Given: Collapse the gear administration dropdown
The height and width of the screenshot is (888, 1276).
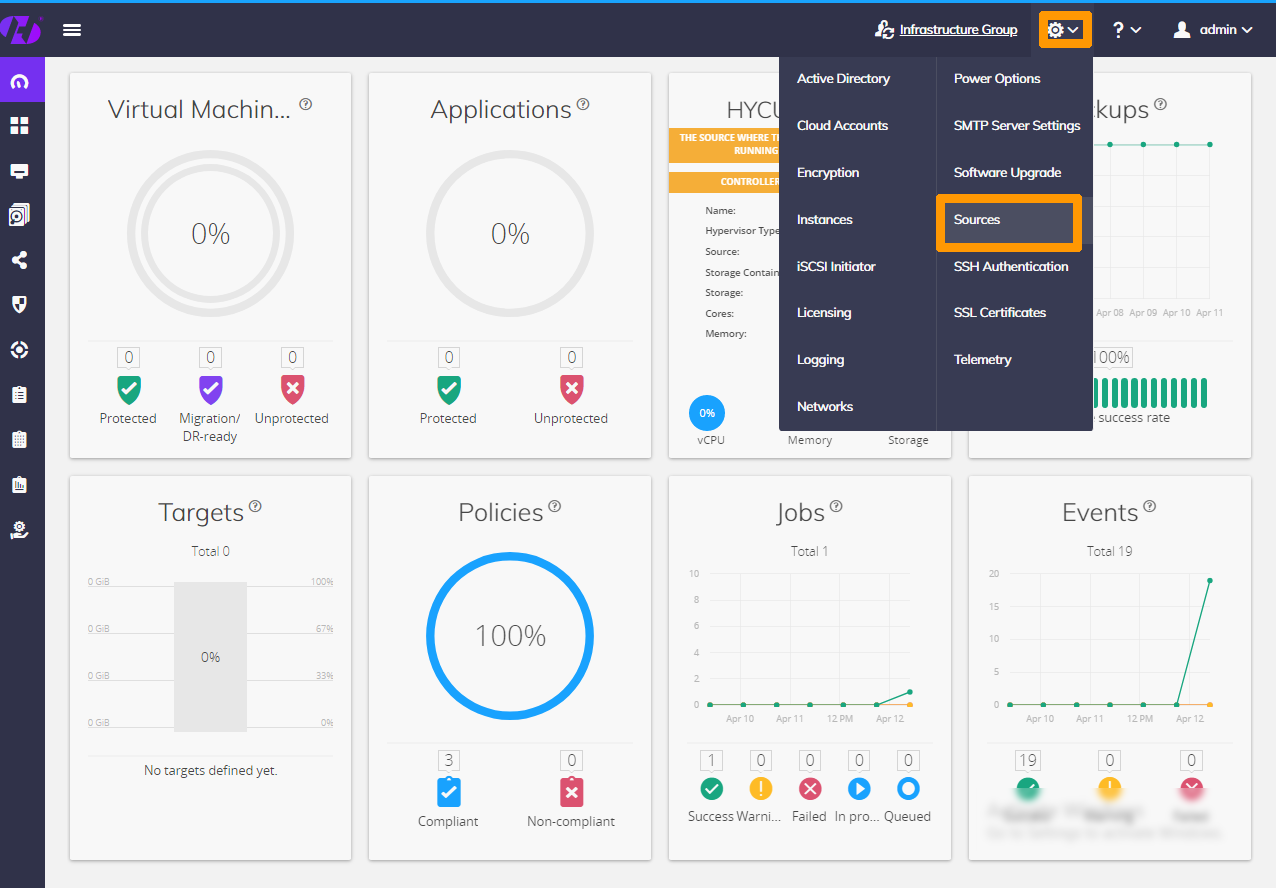Looking at the screenshot, I should 1064,30.
